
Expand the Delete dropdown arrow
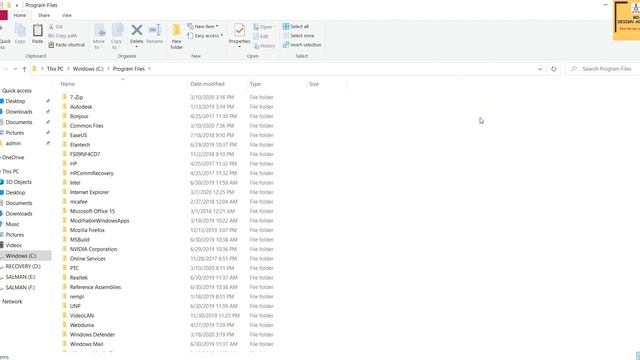[137, 47]
